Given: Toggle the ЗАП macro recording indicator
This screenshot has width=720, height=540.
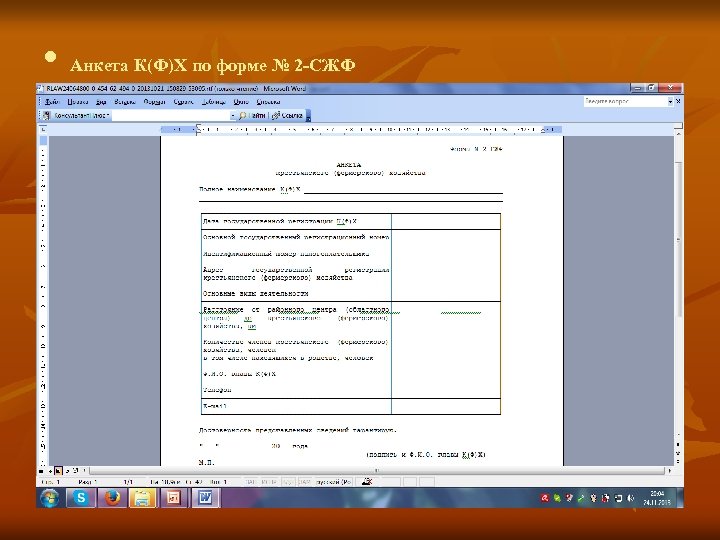Looking at the screenshot, I should coord(251,482).
